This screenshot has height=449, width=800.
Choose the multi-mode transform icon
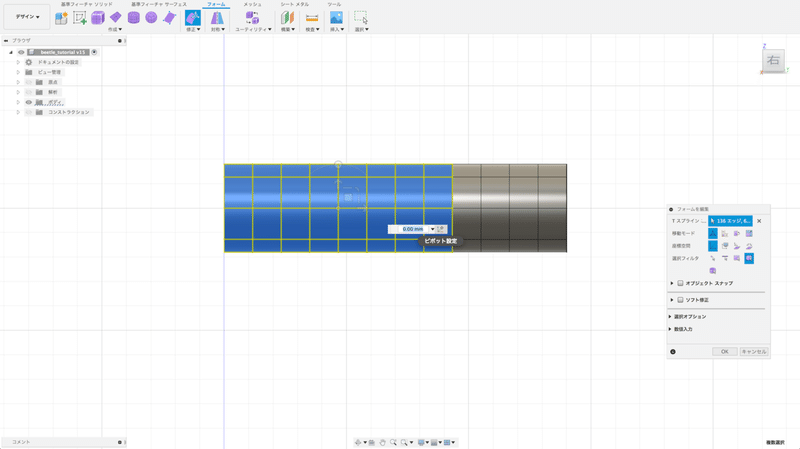(x=713, y=233)
